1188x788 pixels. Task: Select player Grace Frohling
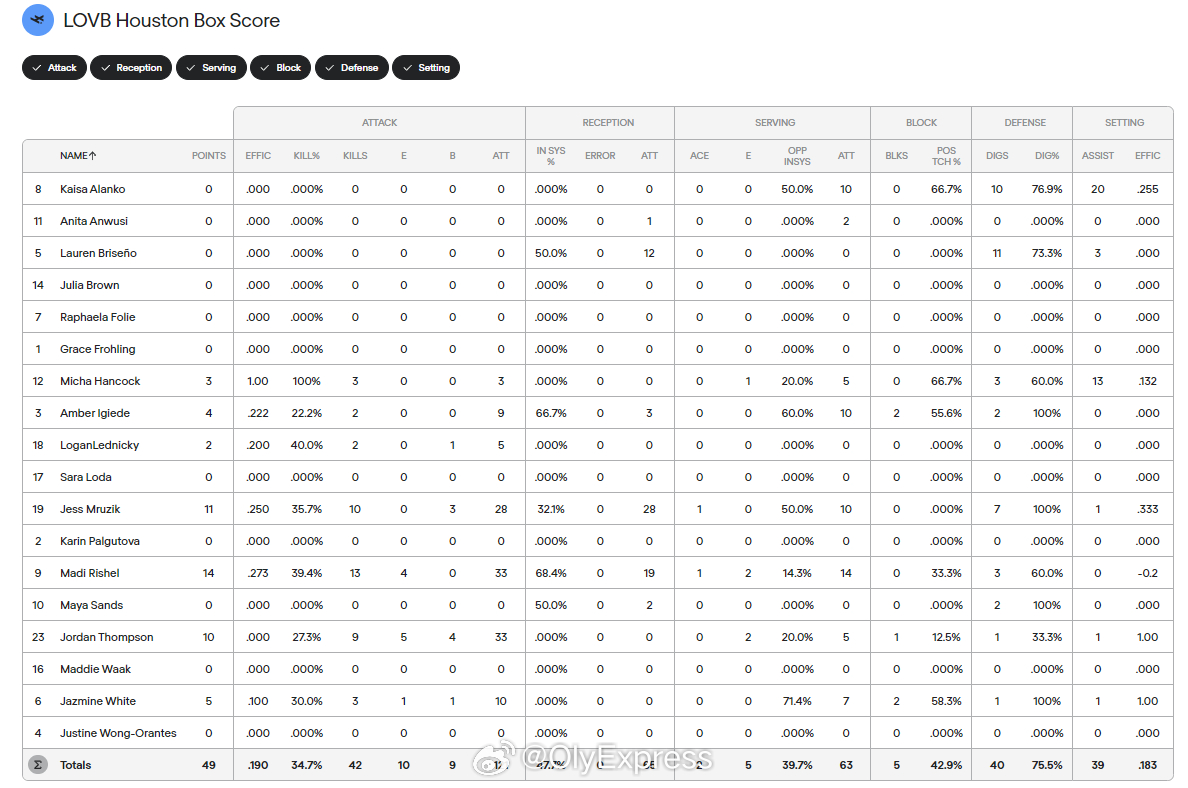98,349
